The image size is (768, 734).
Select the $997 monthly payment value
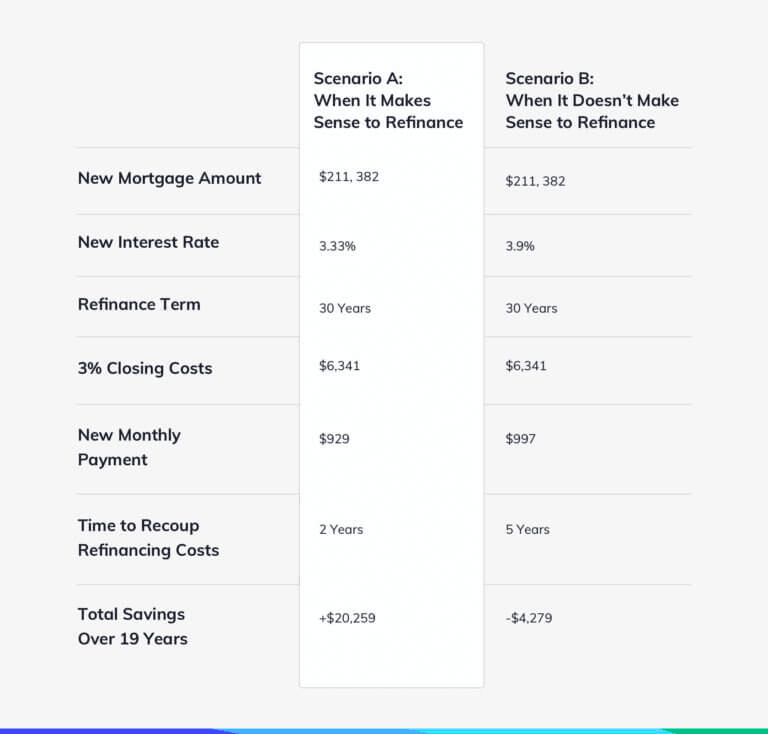pyautogui.click(x=521, y=439)
